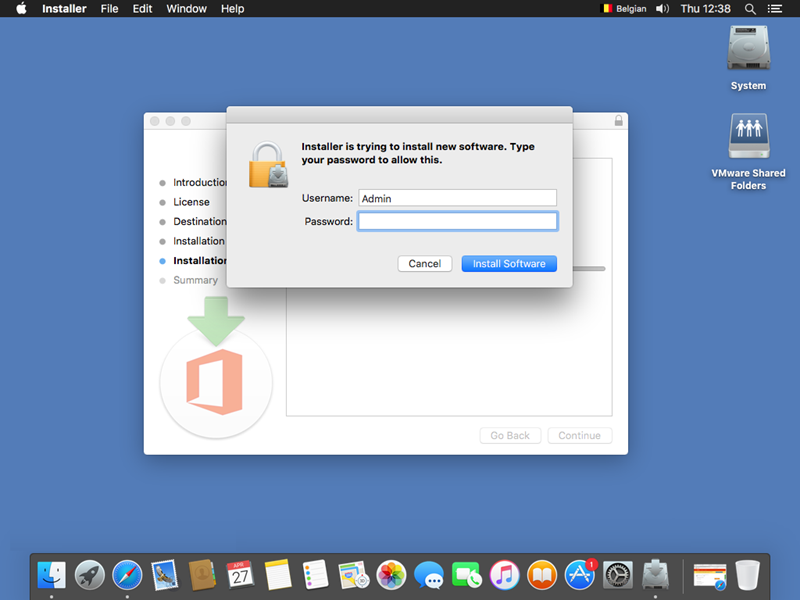This screenshot has width=800, height=600.
Task: Click the authentication padlock icon in dialog
Action: (x=268, y=164)
